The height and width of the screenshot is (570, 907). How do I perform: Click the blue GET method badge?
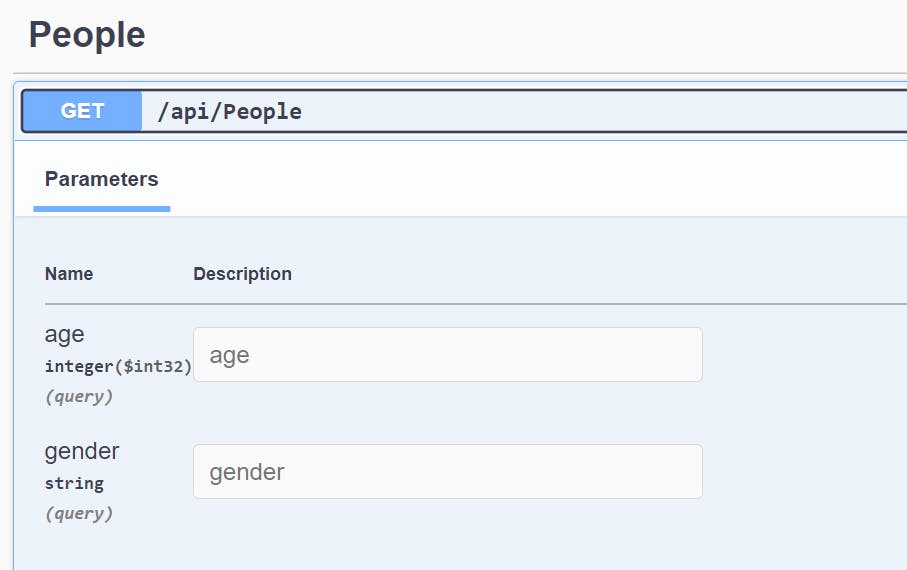(82, 111)
